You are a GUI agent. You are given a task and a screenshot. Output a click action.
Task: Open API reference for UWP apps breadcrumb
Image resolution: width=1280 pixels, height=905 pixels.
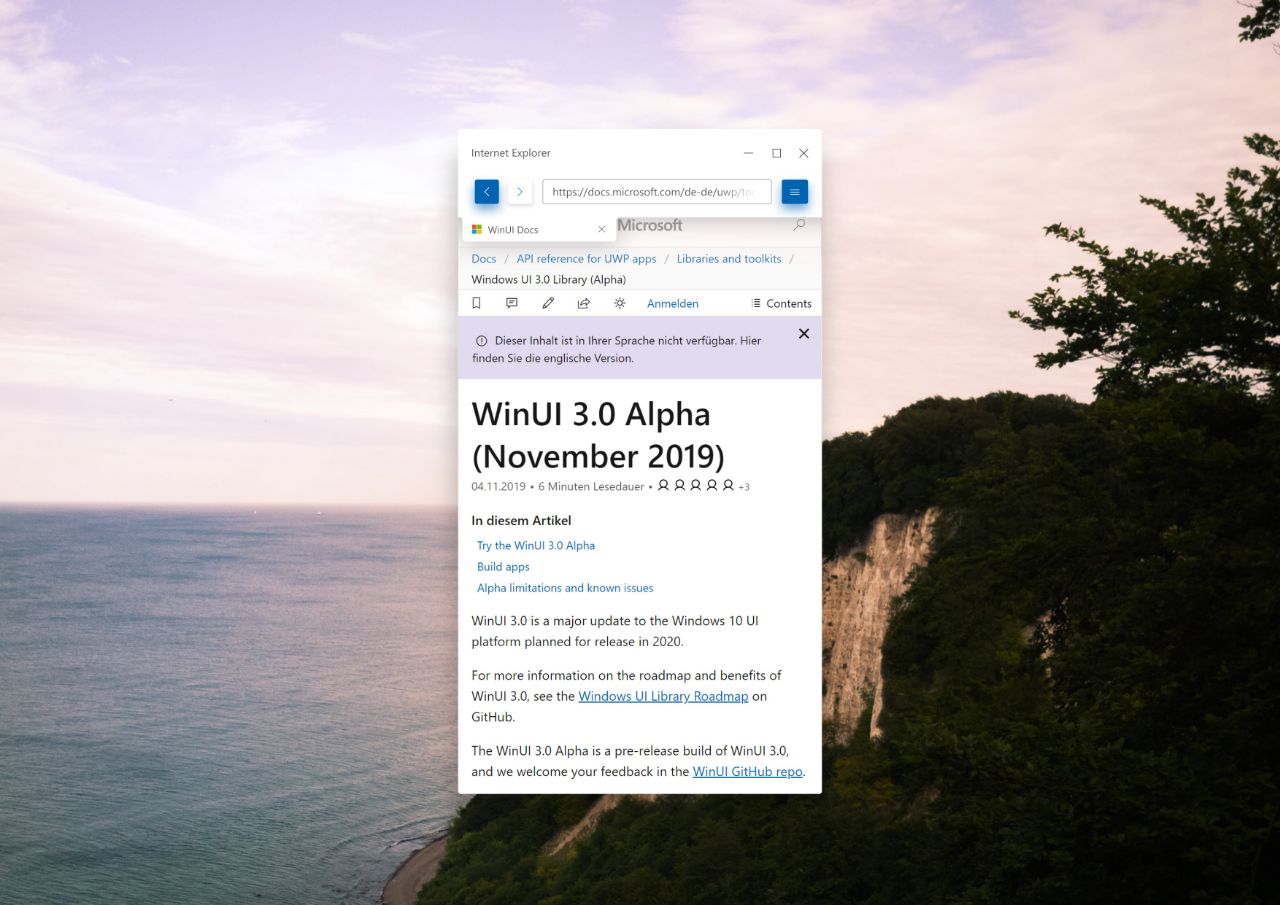click(x=586, y=259)
